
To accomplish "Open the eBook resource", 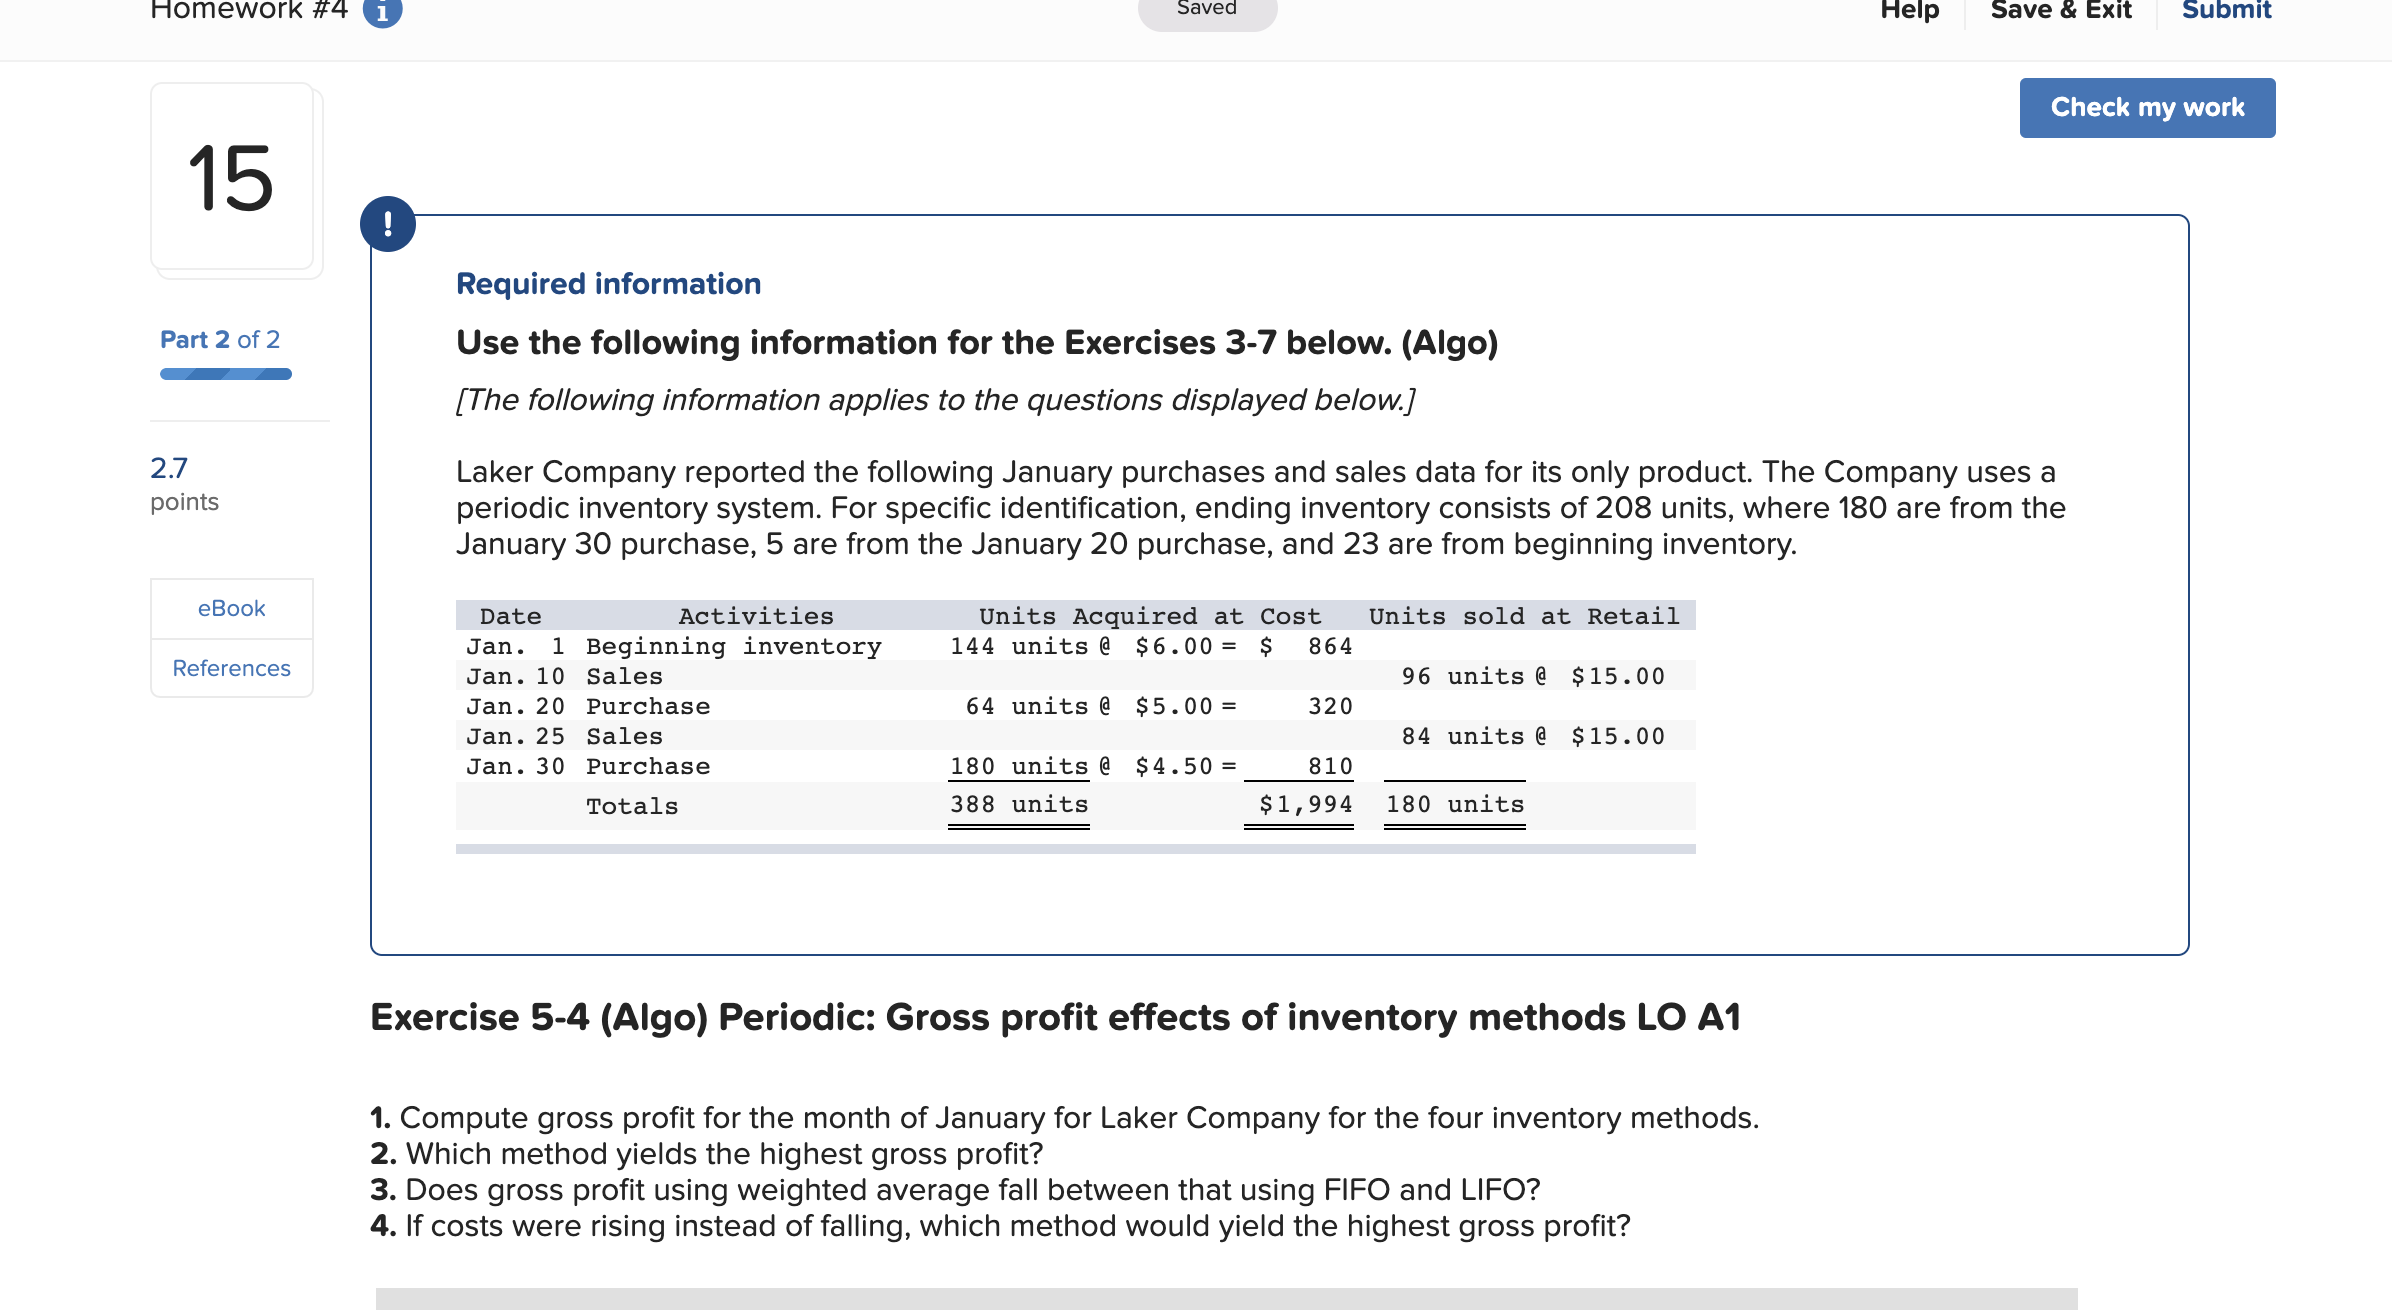I will [x=231, y=608].
